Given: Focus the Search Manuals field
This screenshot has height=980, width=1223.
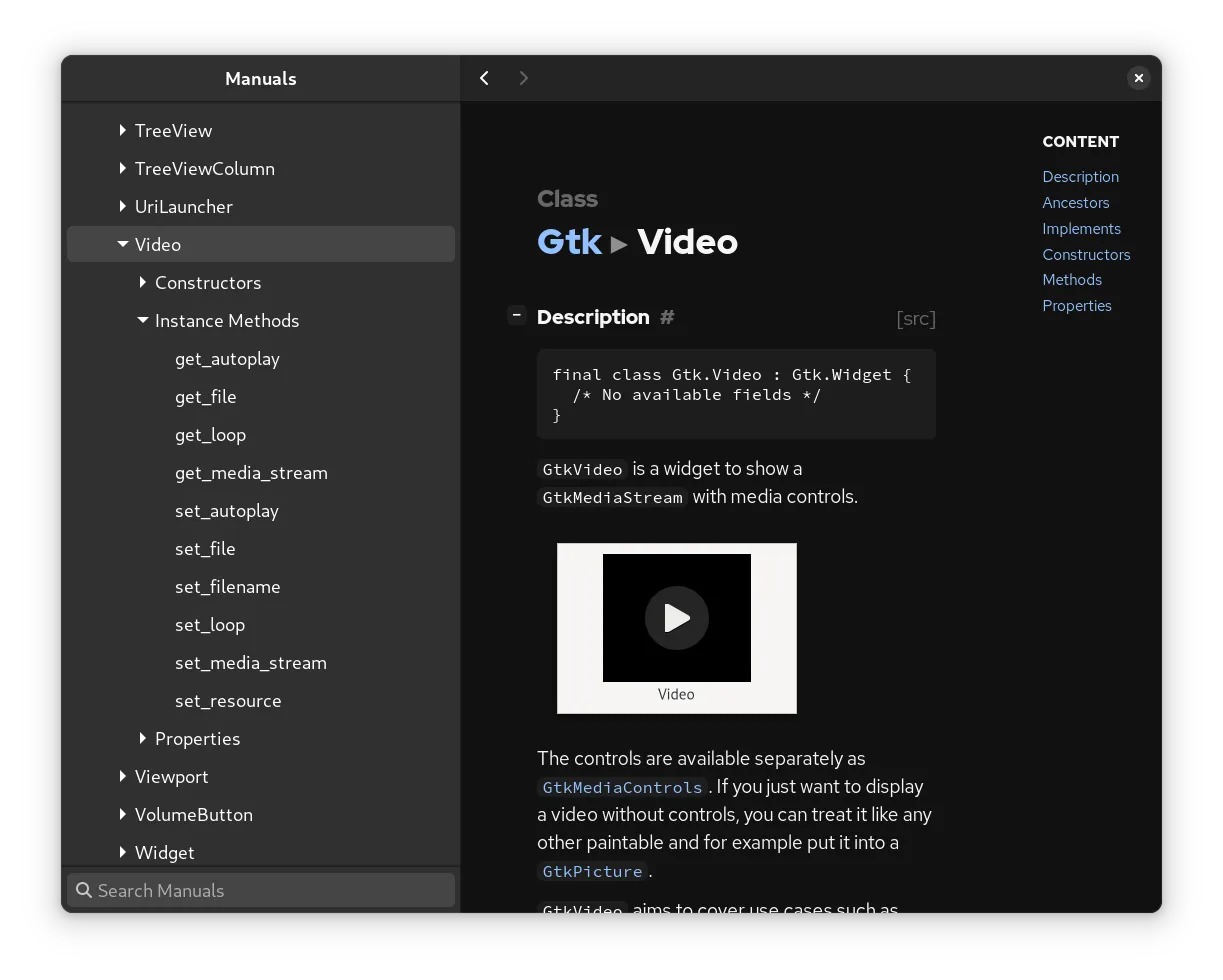Looking at the screenshot, I should click(261, 890).
